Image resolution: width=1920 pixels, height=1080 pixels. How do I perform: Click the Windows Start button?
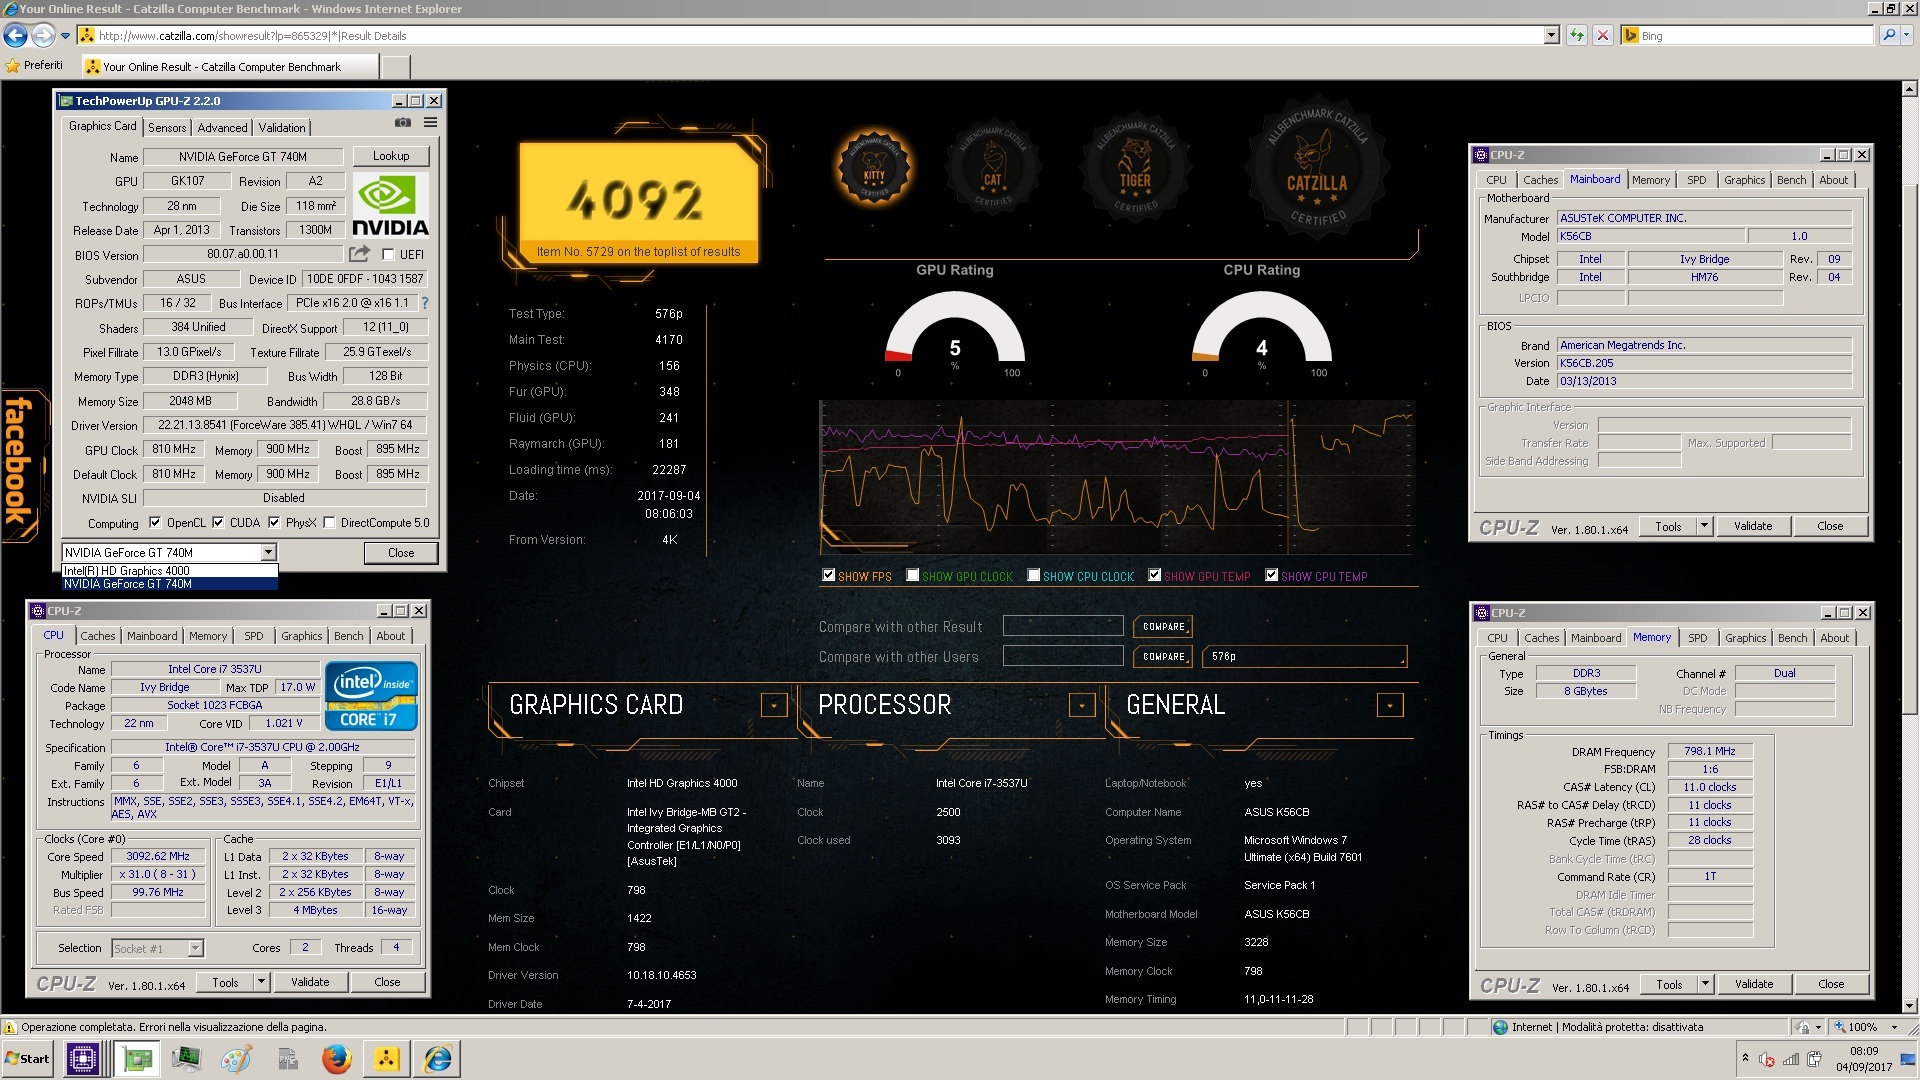point(28,1059)
